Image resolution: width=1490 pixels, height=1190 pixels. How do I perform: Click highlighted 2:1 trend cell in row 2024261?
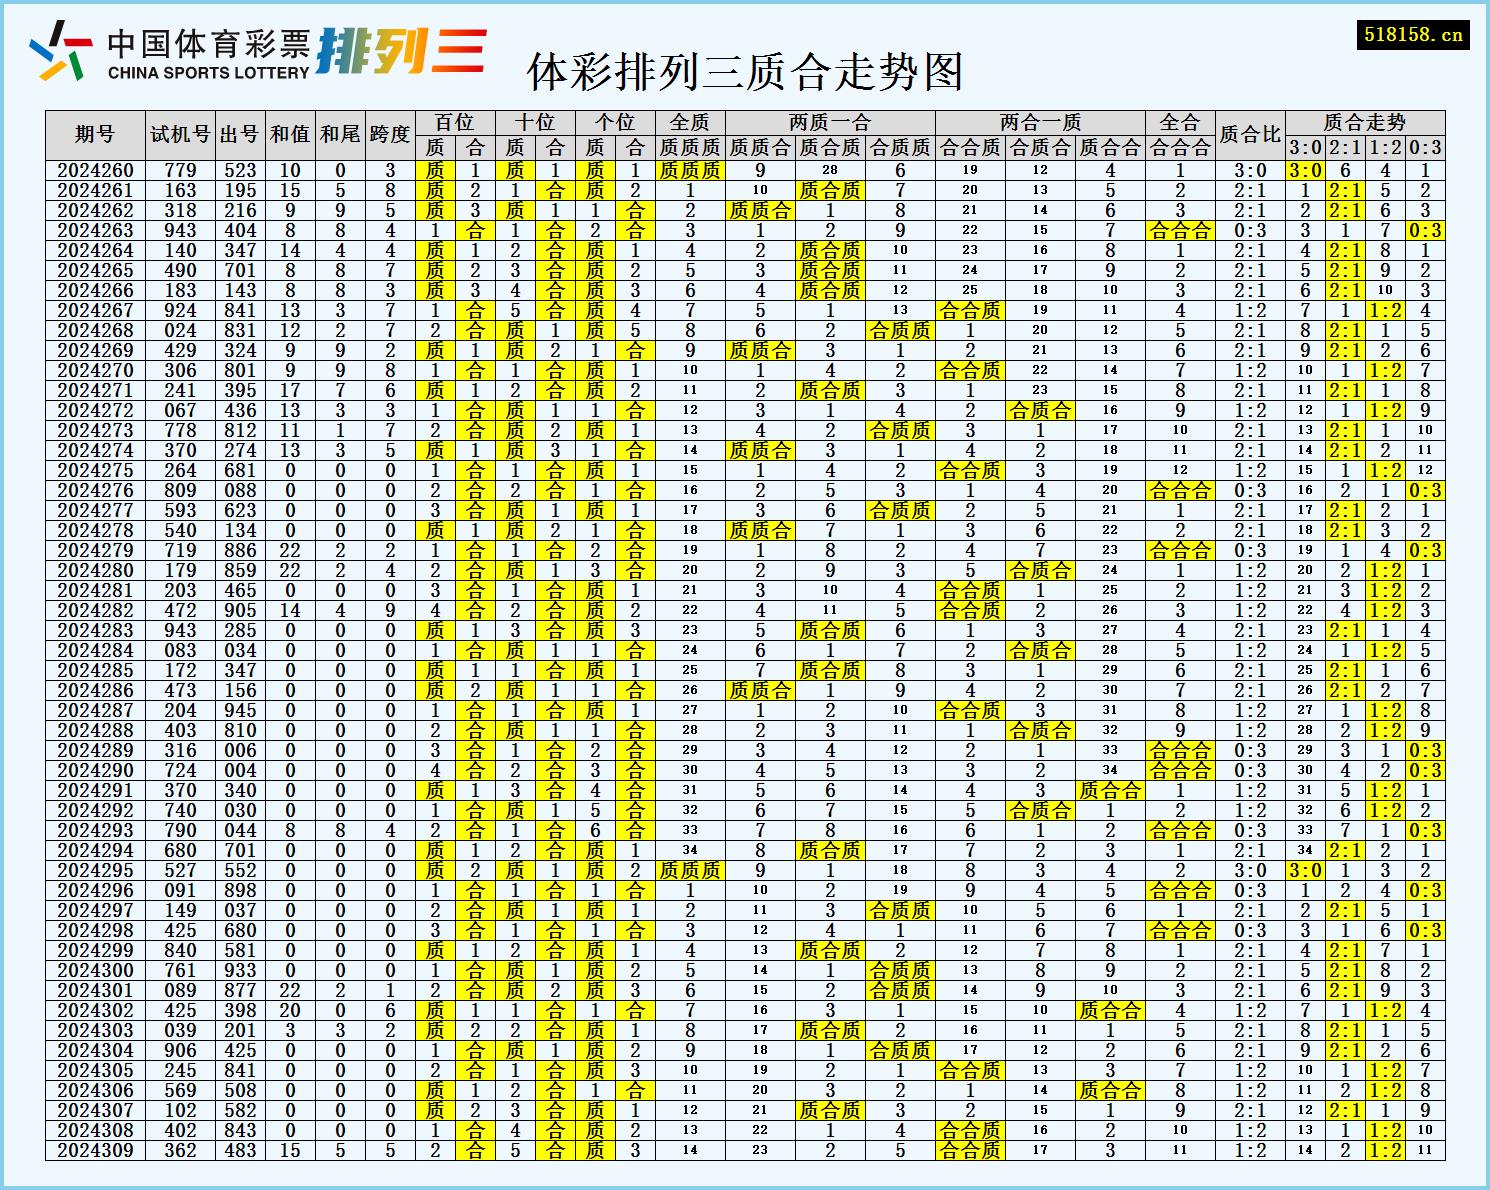click(x=1345, y=190)
